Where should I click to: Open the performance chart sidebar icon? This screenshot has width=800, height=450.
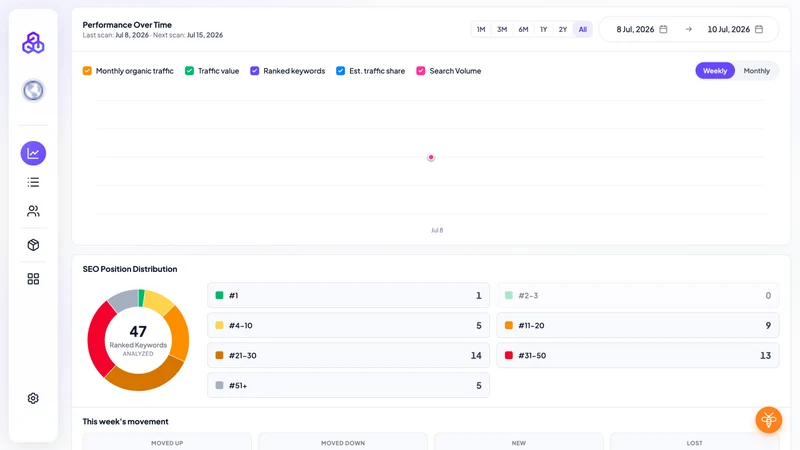click(x=33, y=153)
